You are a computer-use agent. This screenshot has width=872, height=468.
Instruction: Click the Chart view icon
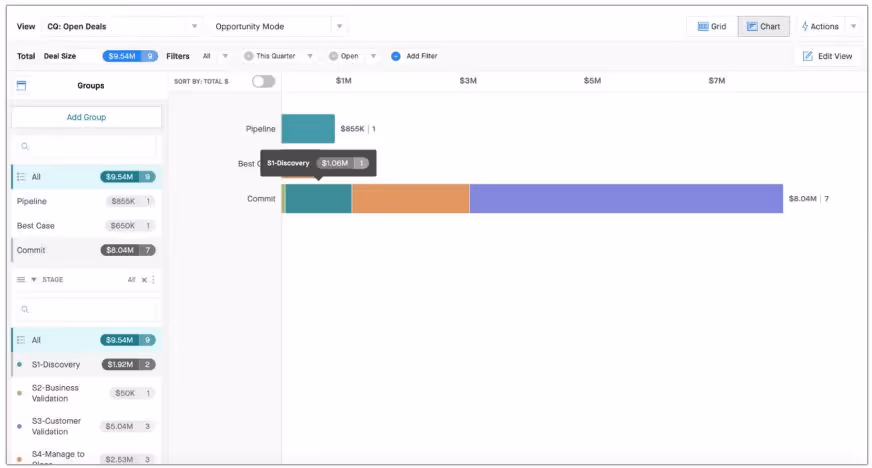752,26
